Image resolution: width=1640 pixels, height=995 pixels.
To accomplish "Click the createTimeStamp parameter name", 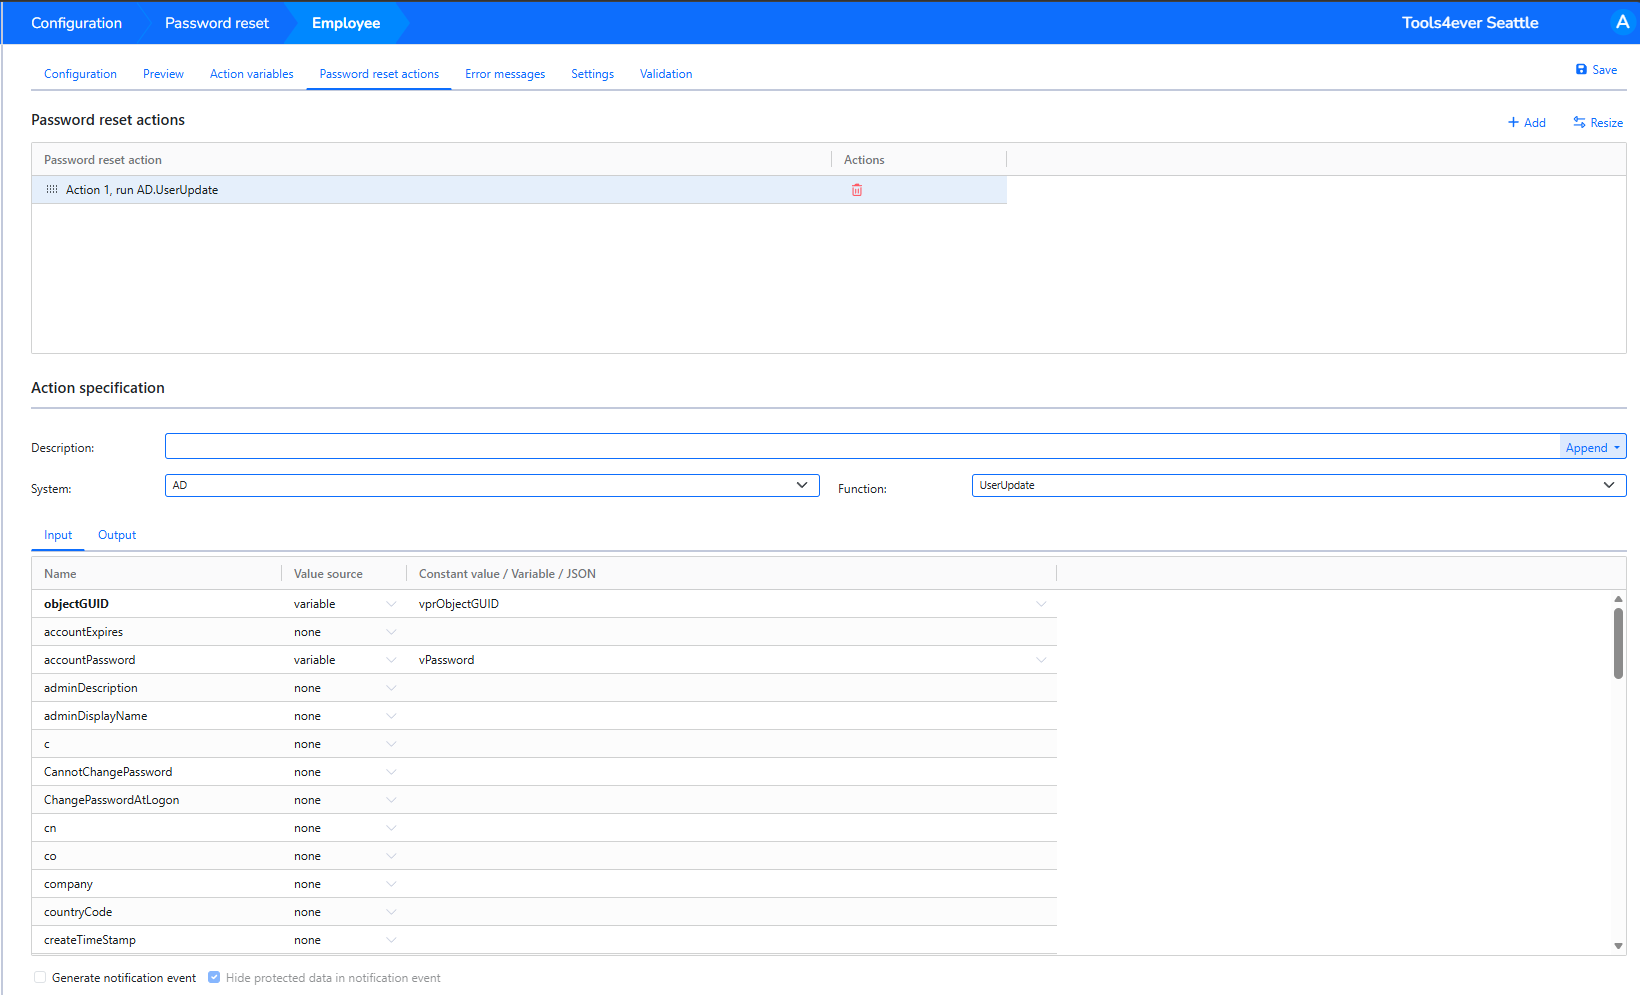I will (90, 940).
